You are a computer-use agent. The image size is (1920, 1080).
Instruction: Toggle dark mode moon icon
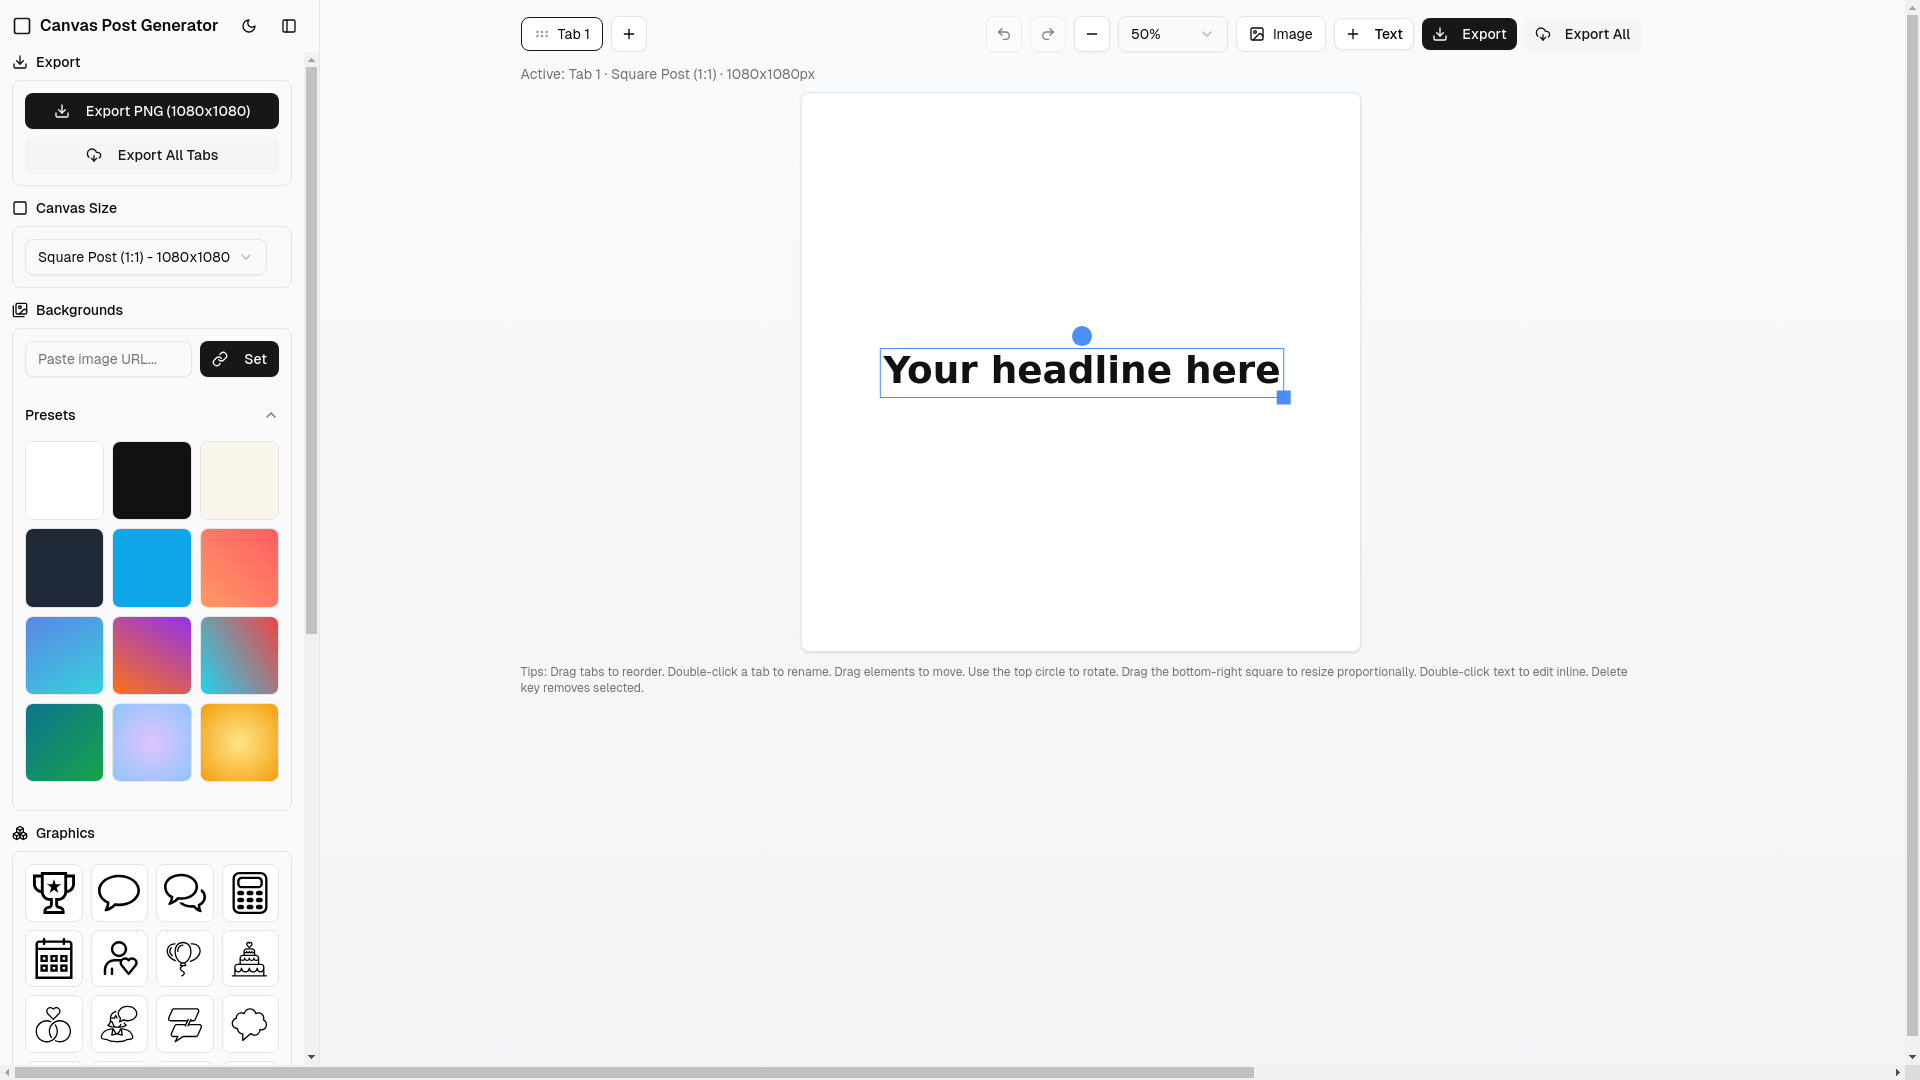pos(249,26)
